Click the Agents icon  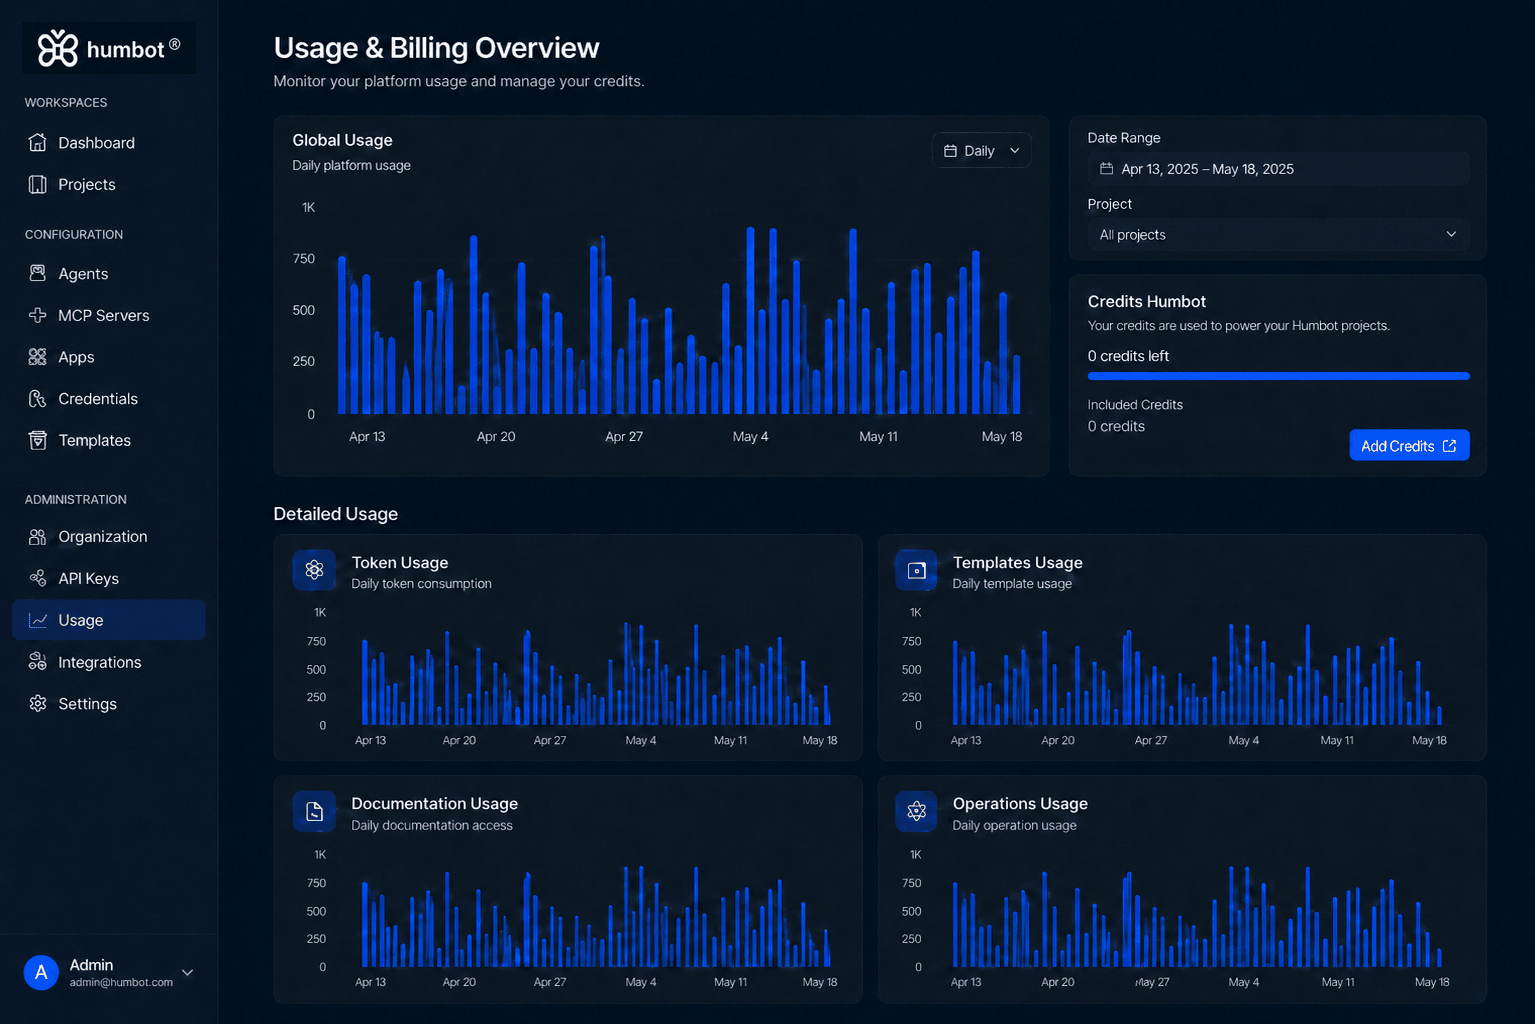(x=38, y=273)
